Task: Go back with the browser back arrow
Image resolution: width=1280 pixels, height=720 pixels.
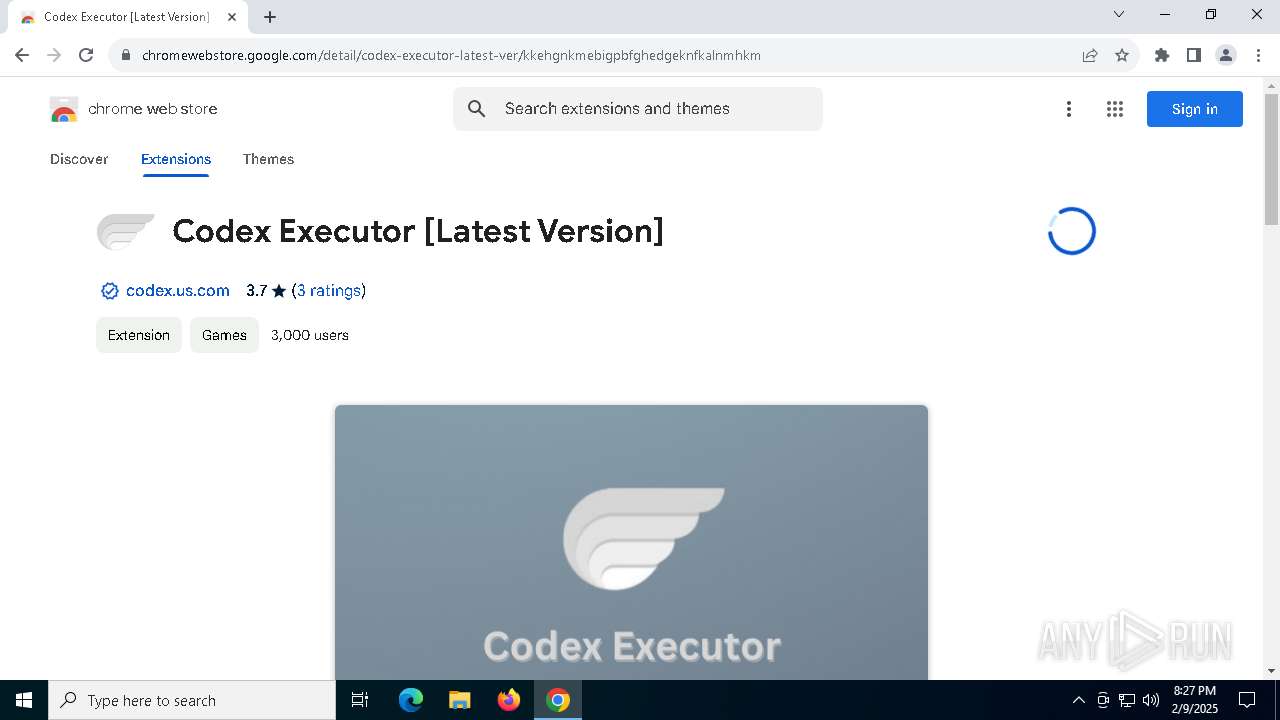Action: 22,55
